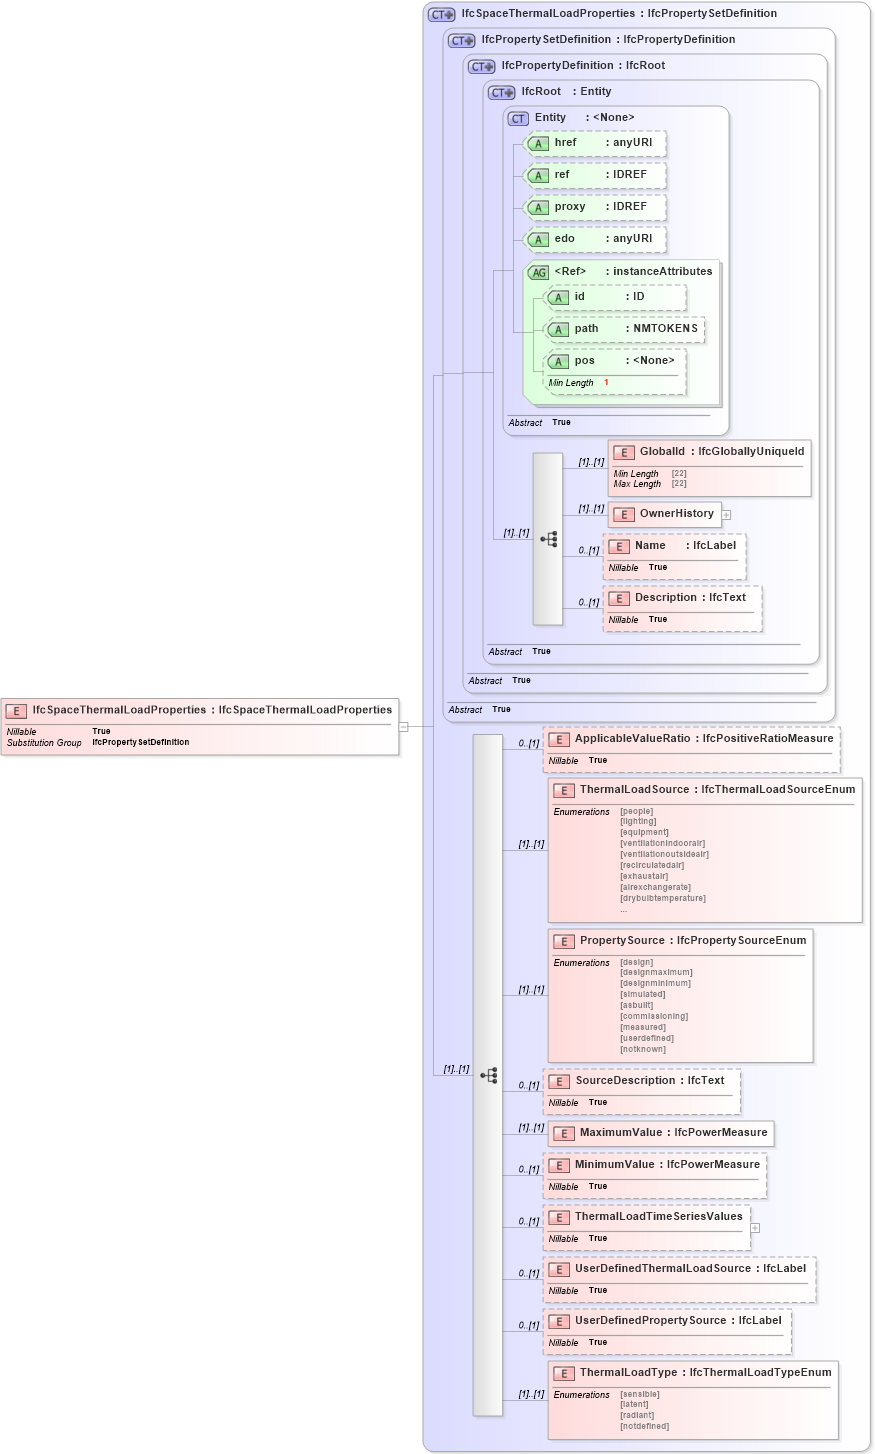This screenshot has width=875, height=1454.
Task: Click the A icon beside the id attribute
Action: click(559, 298)
